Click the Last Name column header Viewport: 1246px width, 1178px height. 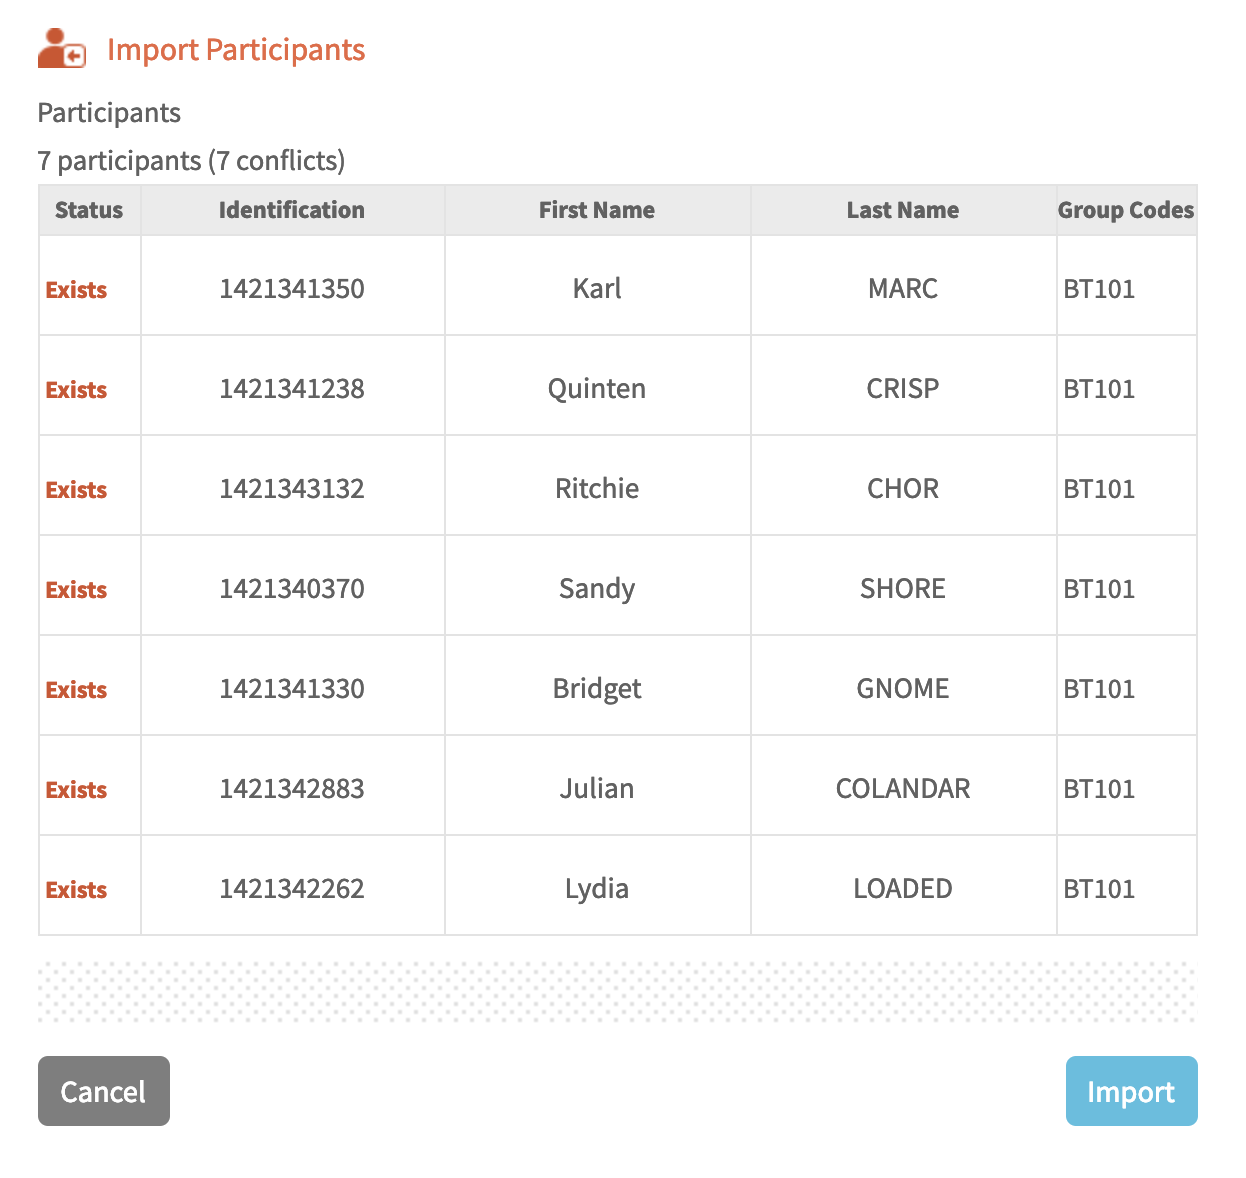point(903,210)
